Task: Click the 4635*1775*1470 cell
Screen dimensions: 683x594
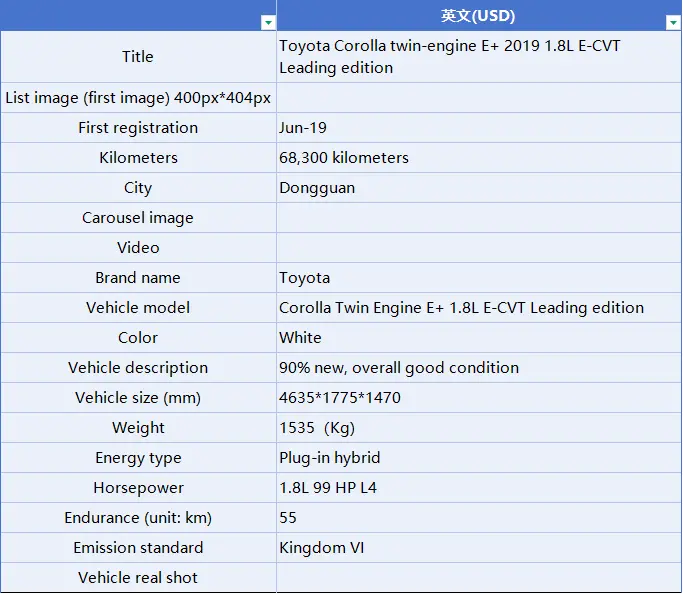Action: click(479, 398)
